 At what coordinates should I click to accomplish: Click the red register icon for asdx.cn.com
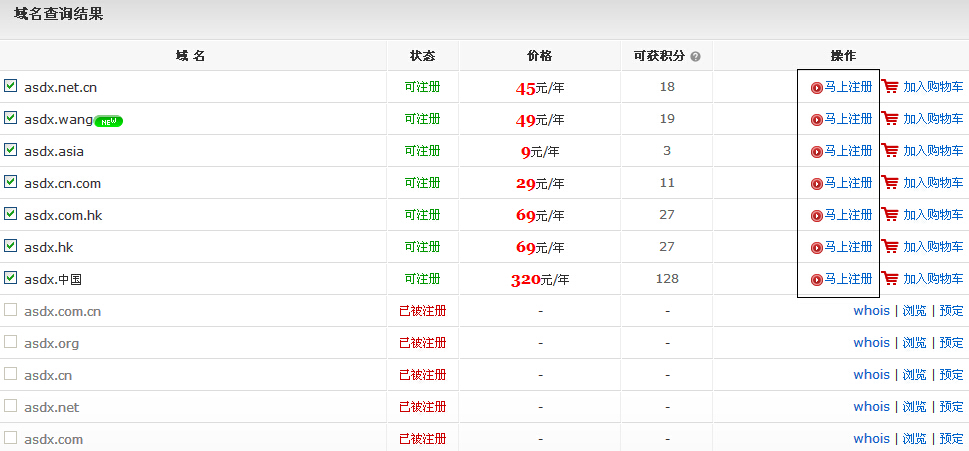pyautogui.click(x=817, y=184)
